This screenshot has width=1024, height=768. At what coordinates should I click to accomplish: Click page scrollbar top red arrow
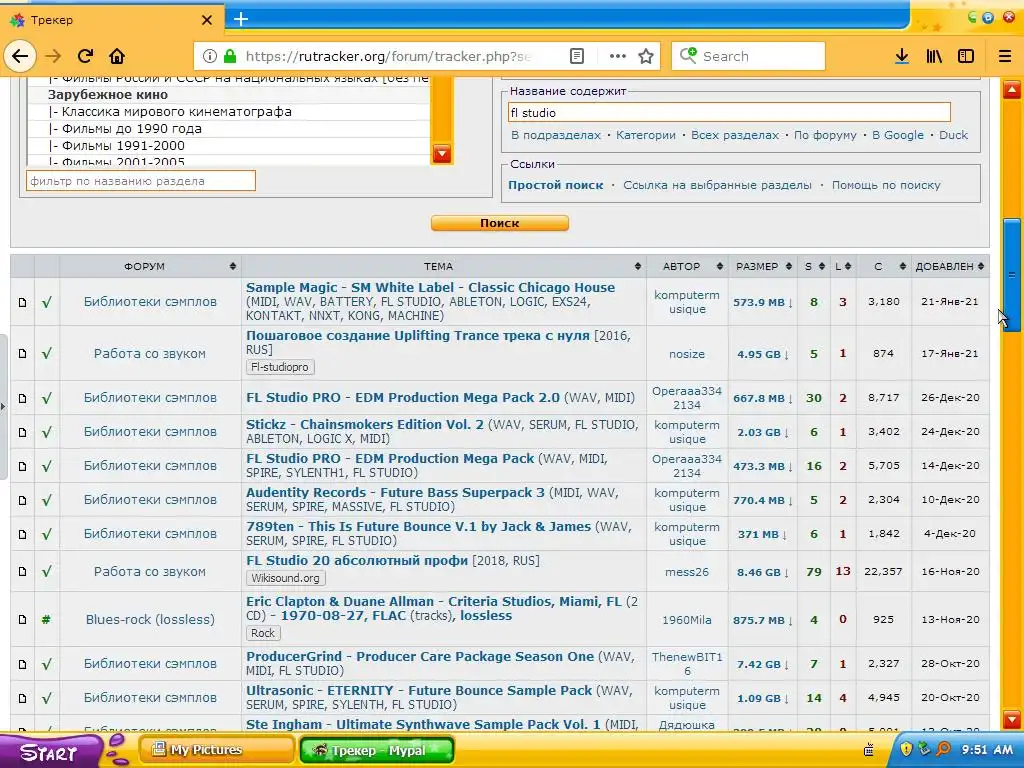[1012, 90]
